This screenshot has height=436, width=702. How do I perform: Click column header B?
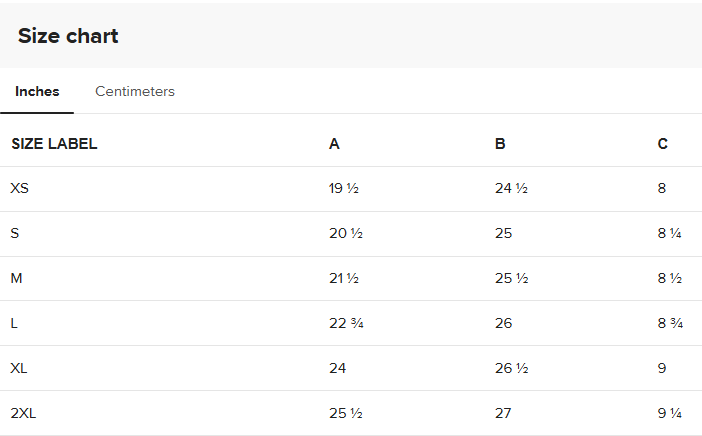500,144
